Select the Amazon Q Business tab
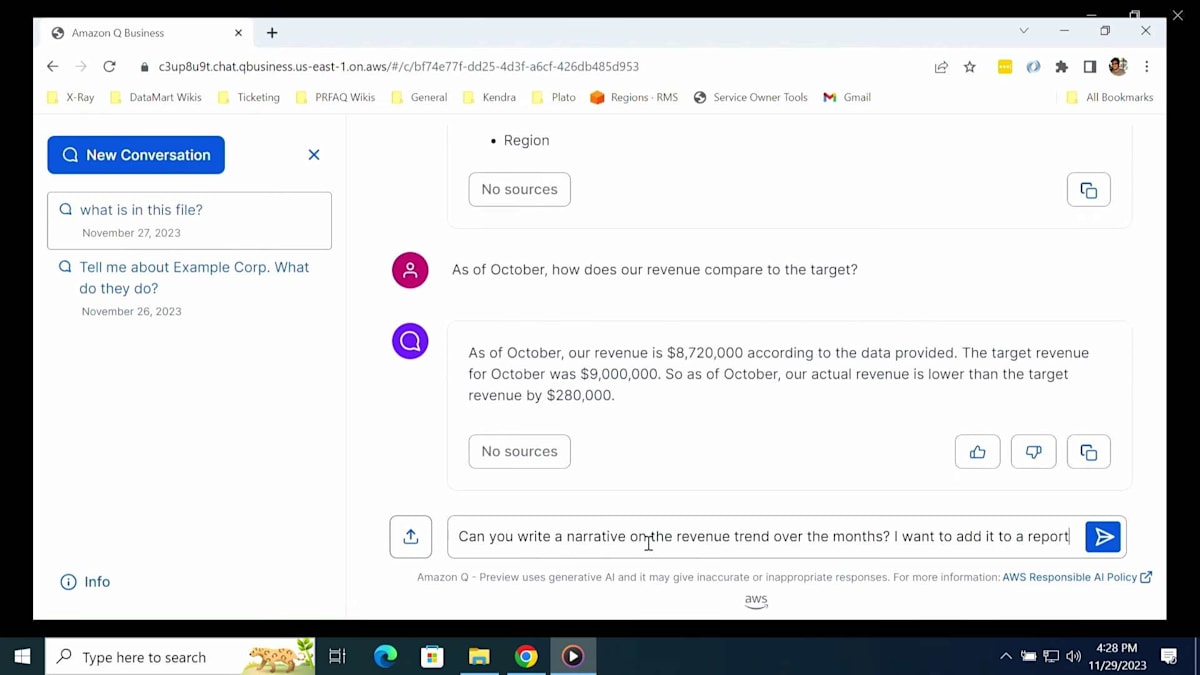The height and width of the screenshot is (675, 1200). (x=145, y=33)
